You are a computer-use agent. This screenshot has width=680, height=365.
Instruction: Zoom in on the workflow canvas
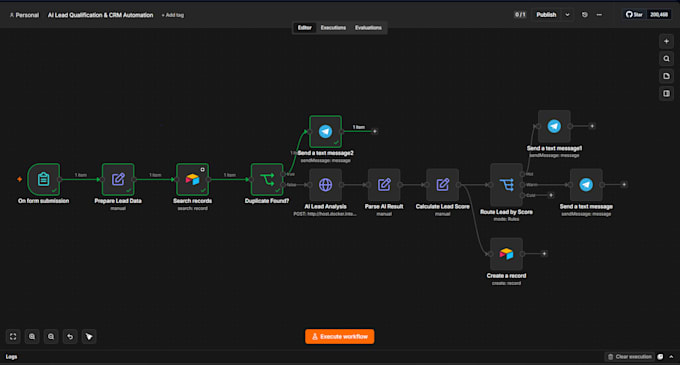click(32, 336)
